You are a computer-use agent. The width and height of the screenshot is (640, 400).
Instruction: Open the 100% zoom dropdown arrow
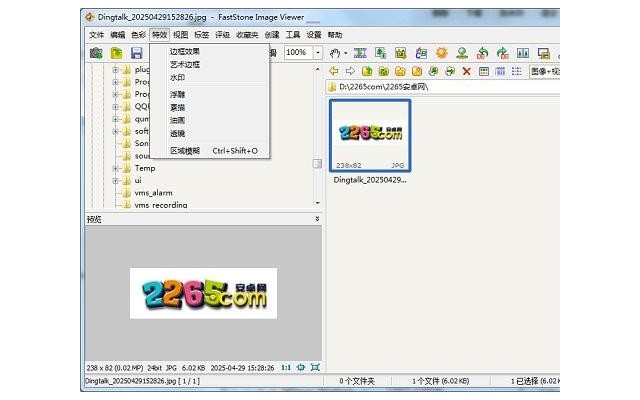click(x=318, y=53)
